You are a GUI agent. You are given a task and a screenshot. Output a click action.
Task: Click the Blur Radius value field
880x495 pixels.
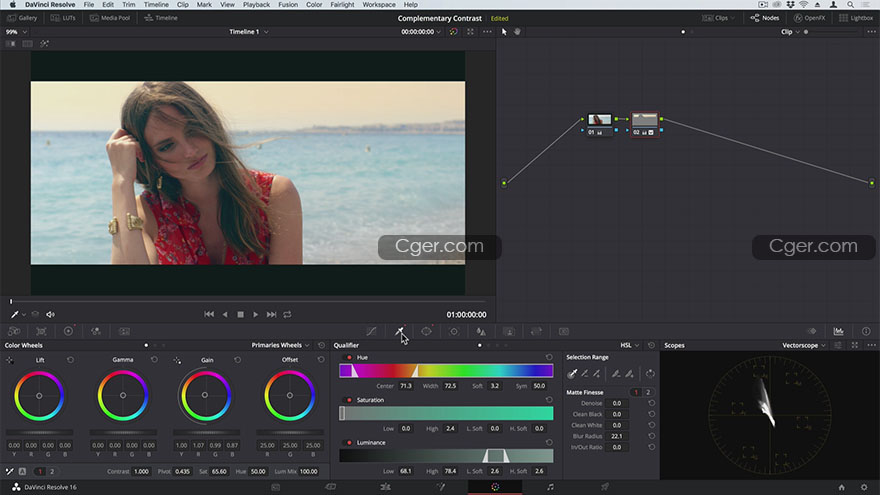coord(616,436)
